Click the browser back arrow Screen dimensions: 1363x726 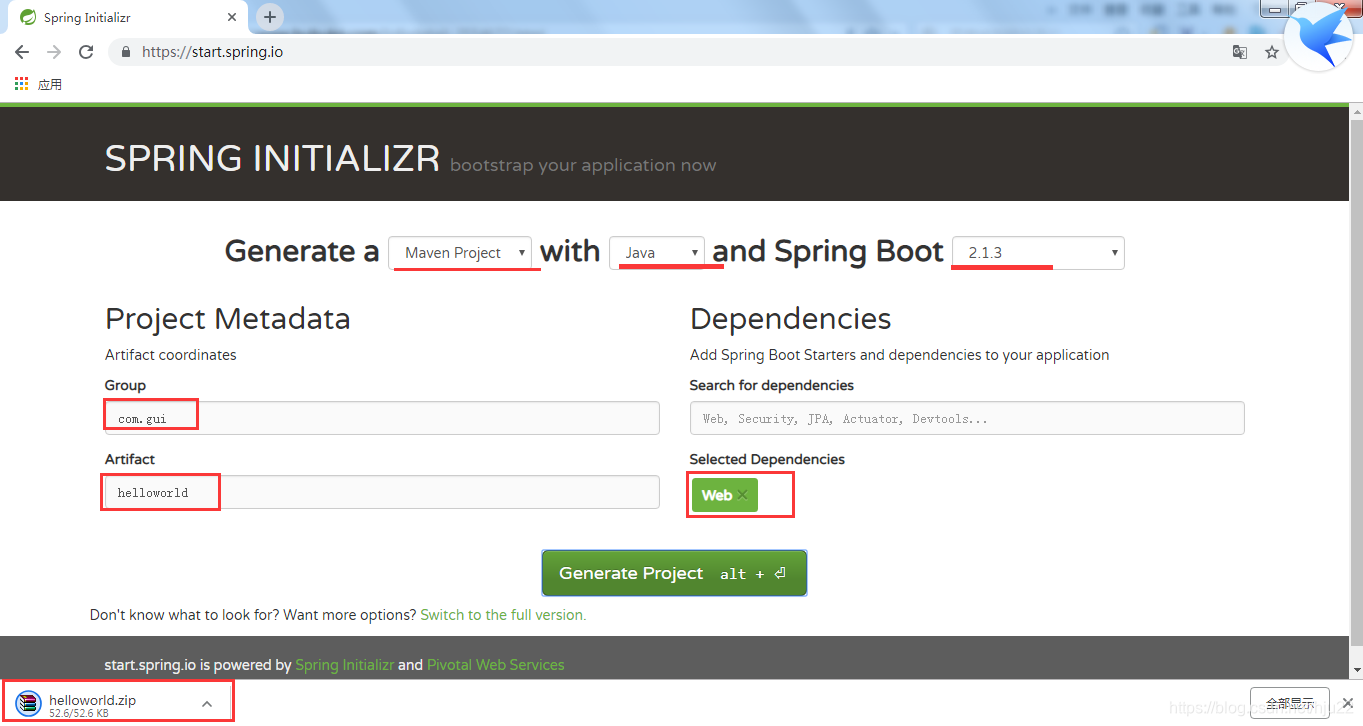[x=22, y=52]
